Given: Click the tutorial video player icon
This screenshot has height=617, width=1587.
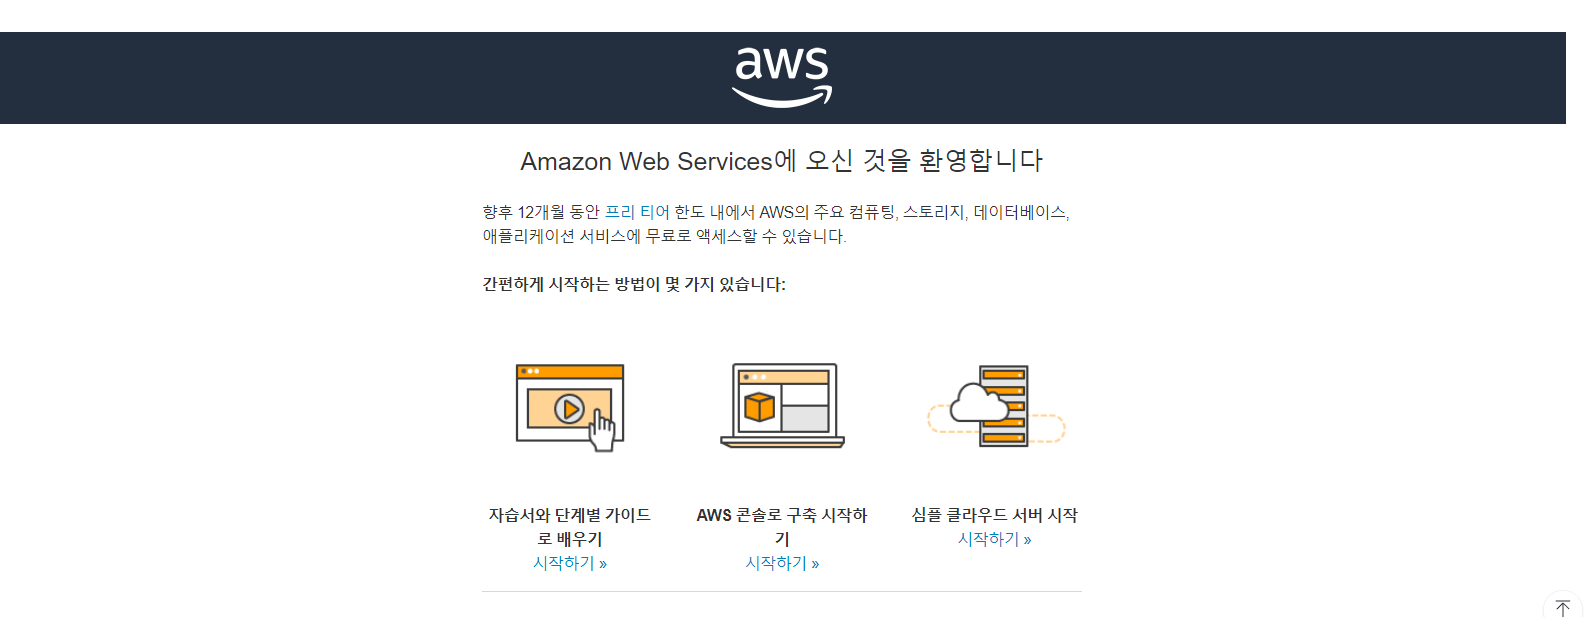Looking at the screenshot, I should click(570, 407).
